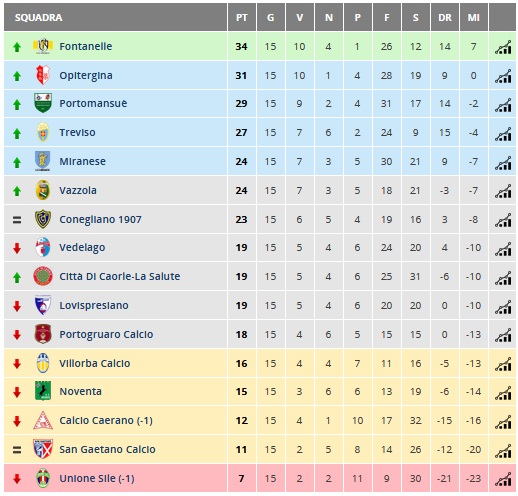The width and height of the screenshot is (518, 496).
Task: Click the chart icon in Unione Sile row
Action: (503, 479)
